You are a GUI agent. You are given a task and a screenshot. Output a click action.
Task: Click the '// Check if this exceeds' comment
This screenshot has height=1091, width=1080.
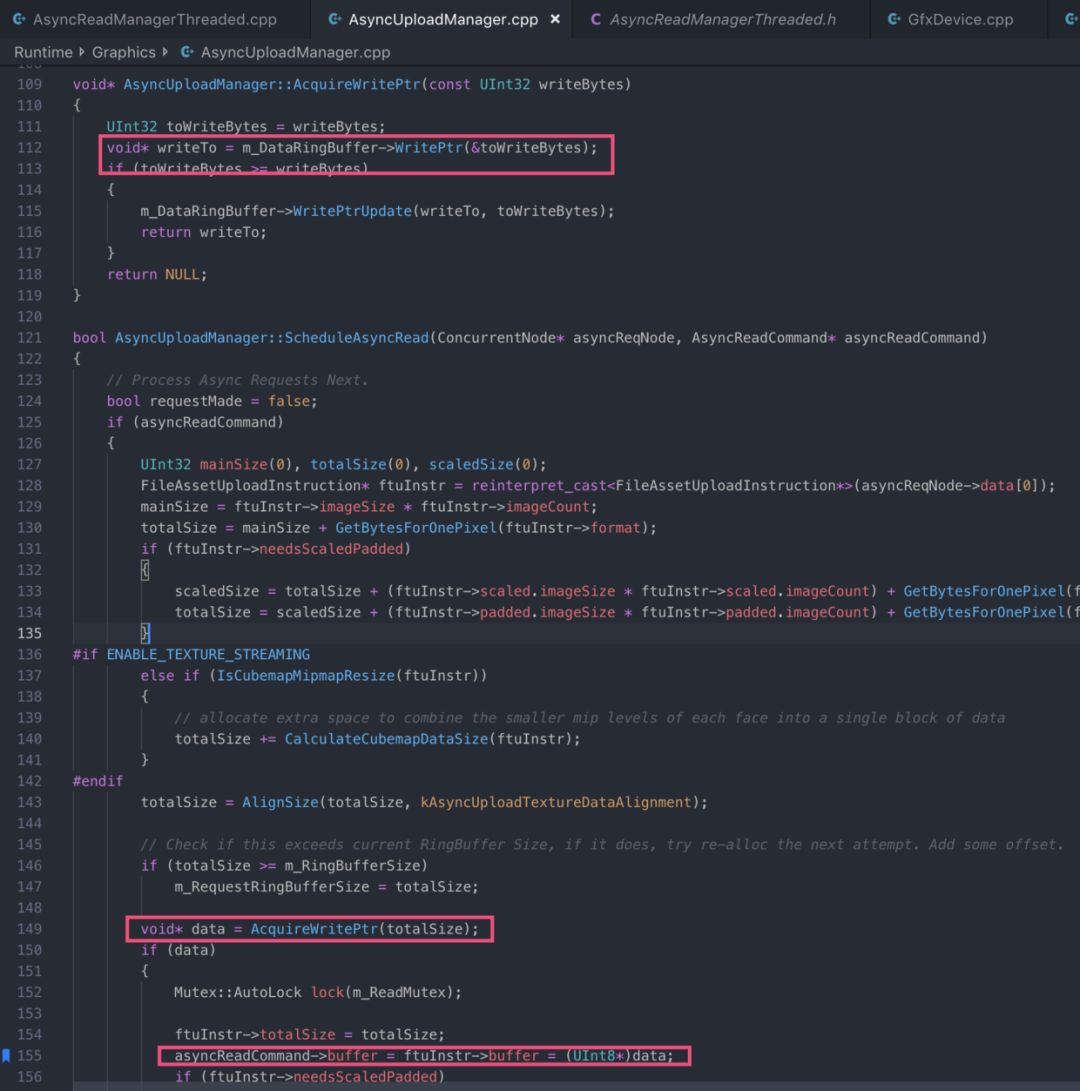(602, 844)
